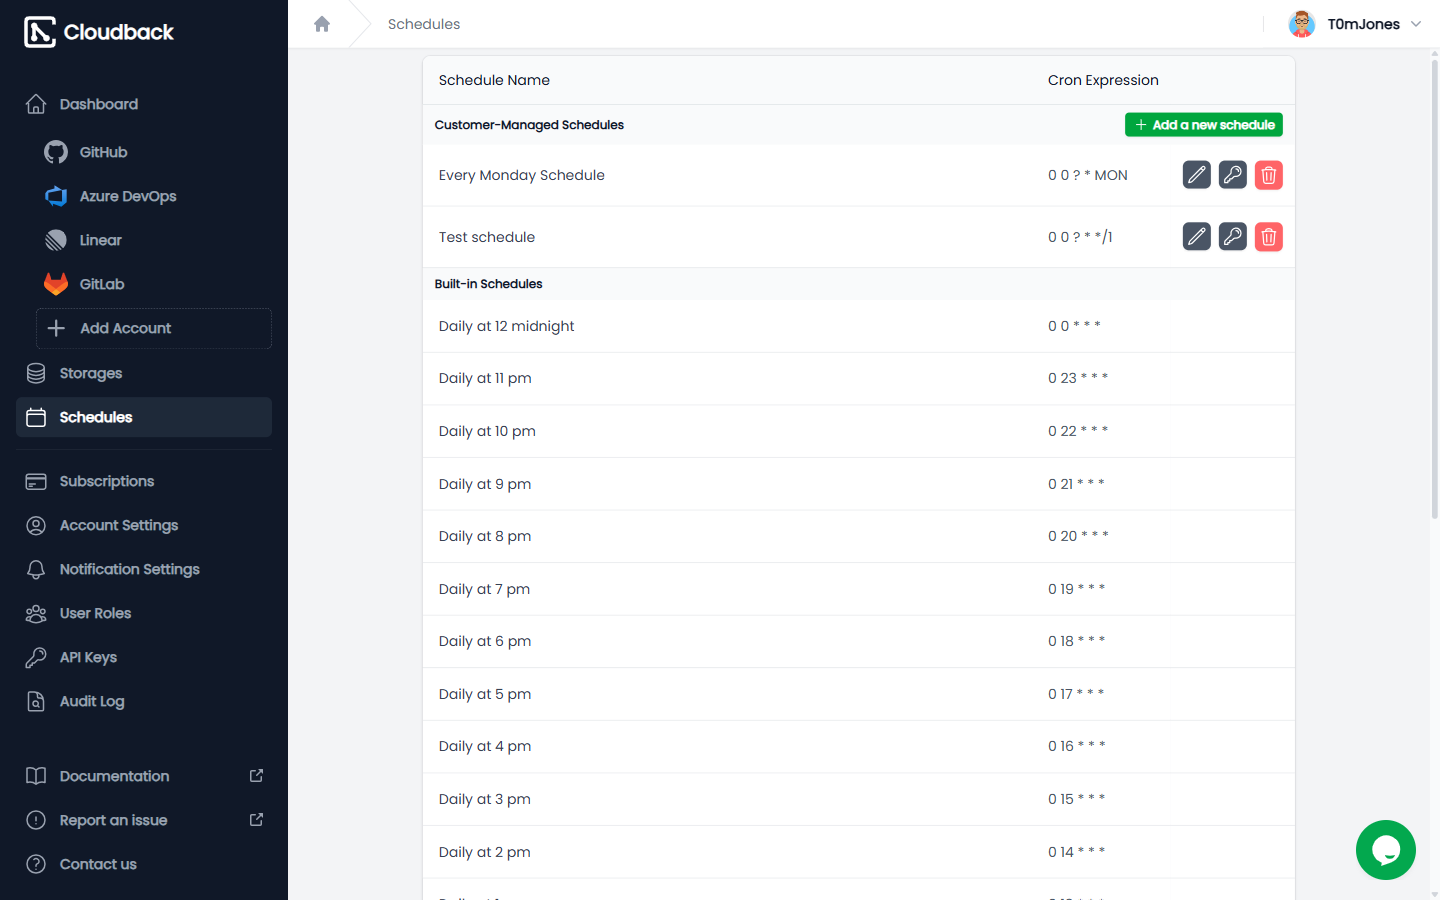1440x900 pixels.
Task: Open the GitLab account
Action: pyautogui.click(x=154, y=284)
